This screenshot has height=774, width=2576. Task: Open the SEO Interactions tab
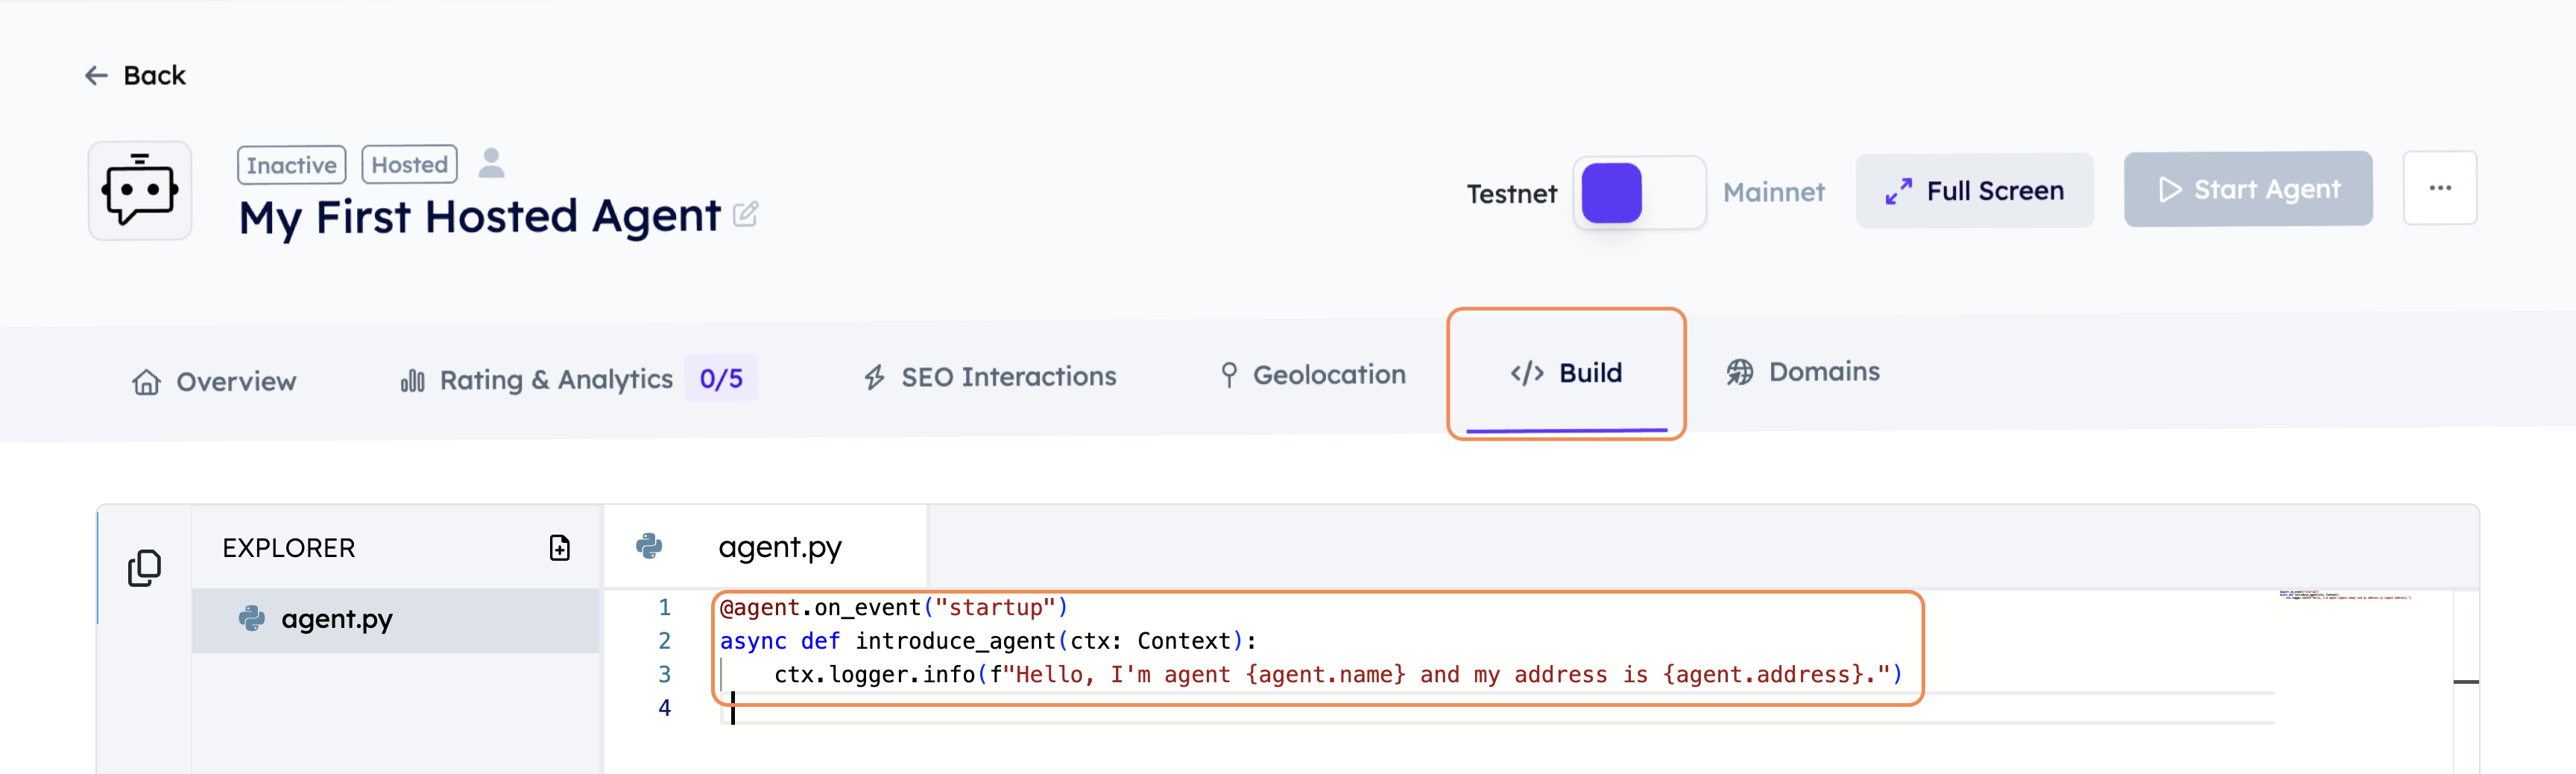click(x=990, y=377)
